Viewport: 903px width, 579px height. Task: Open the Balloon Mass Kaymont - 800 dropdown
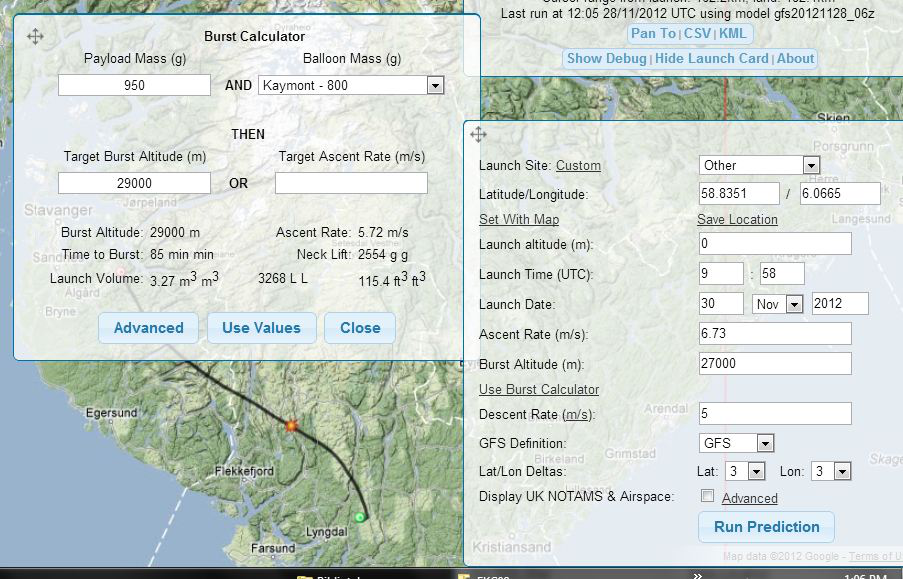tap(350, 85)
